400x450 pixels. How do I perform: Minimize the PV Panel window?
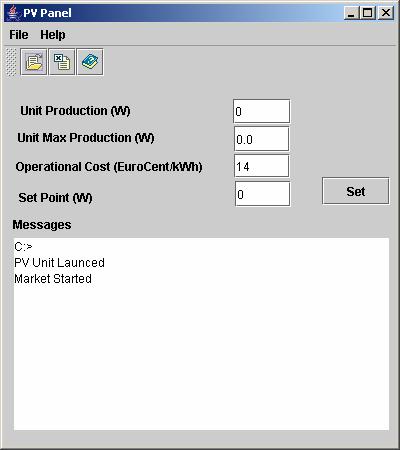point(351,13)
